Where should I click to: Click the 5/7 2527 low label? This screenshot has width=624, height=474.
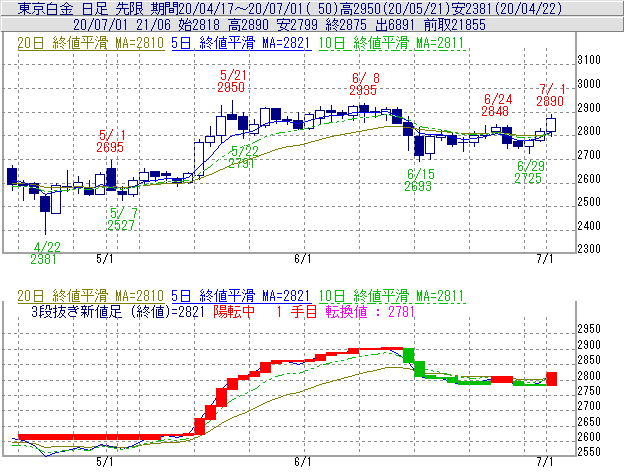click(122, 219)
